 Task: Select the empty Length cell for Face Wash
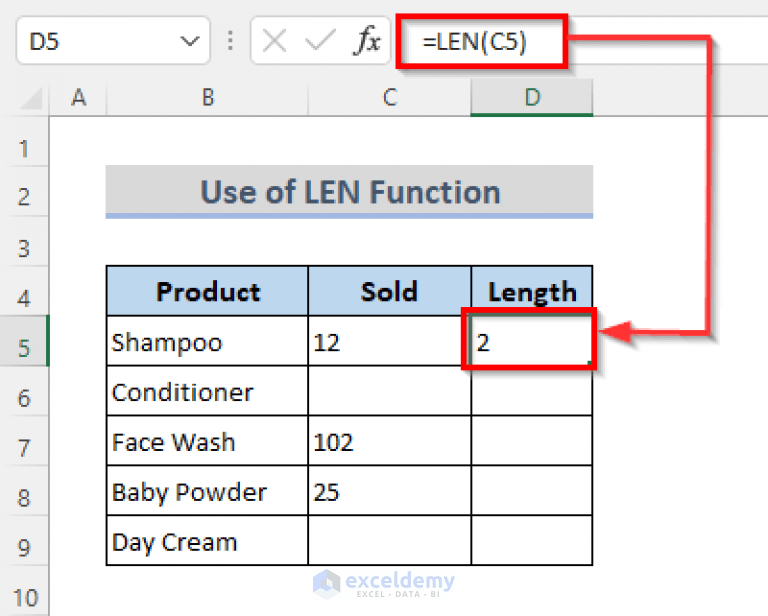pyautogui.click(x=532, y=441)
